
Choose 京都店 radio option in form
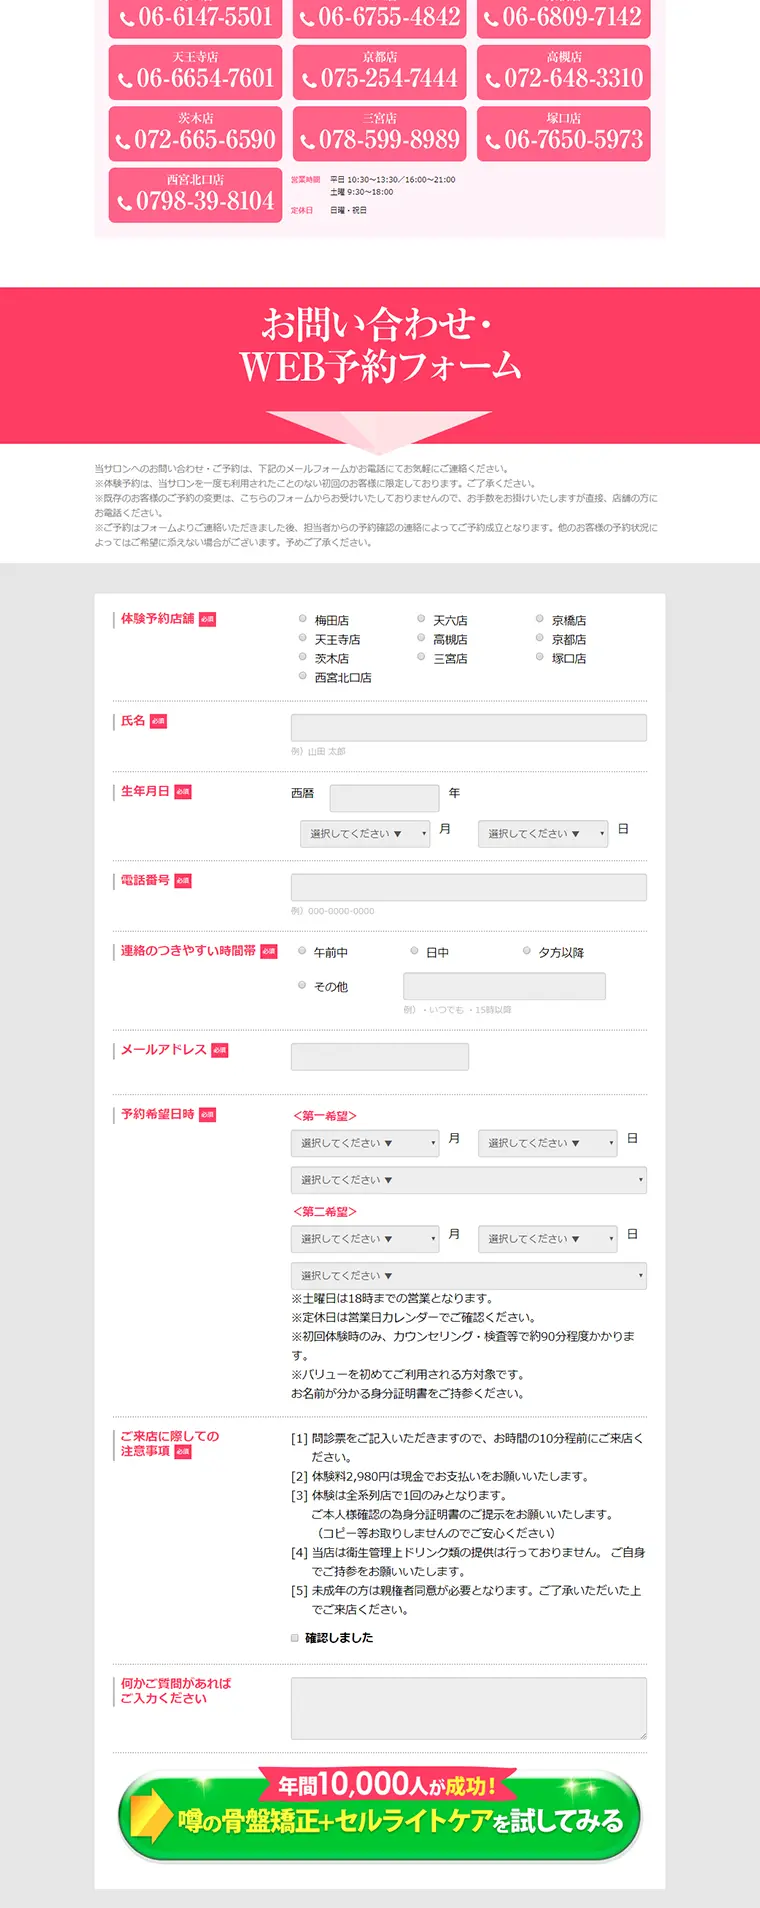tap(540, 638)
